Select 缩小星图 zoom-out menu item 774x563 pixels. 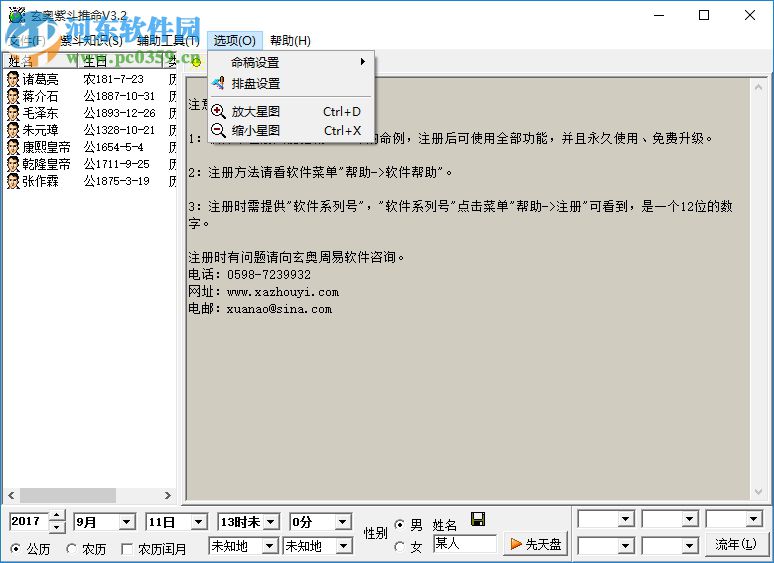pyautogui.click(x=291, y=131)
